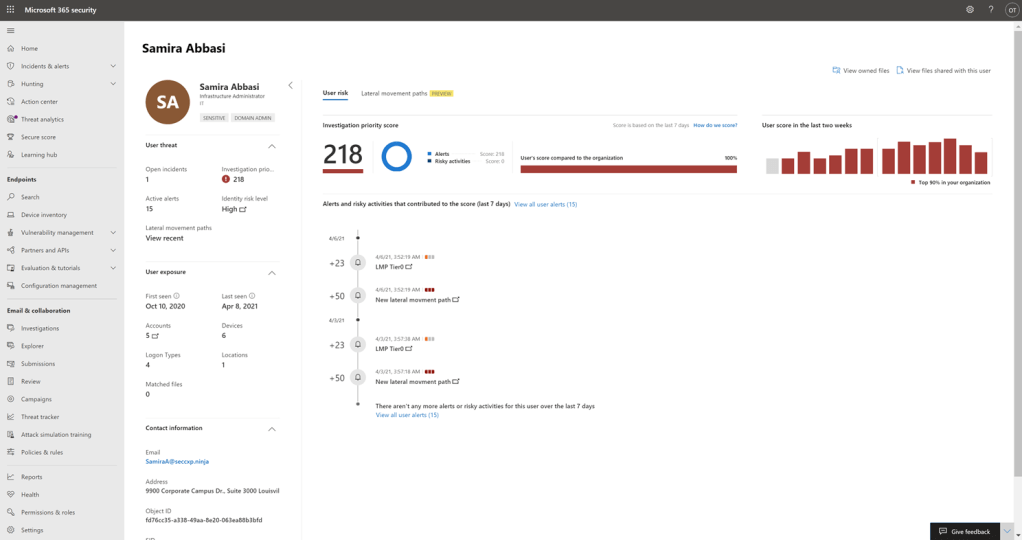The height and width of the screenshot is (540, 1022).
Task: Click the Device inventory sidebar icon
Action: pyautogui.click(x=10, y=215)
